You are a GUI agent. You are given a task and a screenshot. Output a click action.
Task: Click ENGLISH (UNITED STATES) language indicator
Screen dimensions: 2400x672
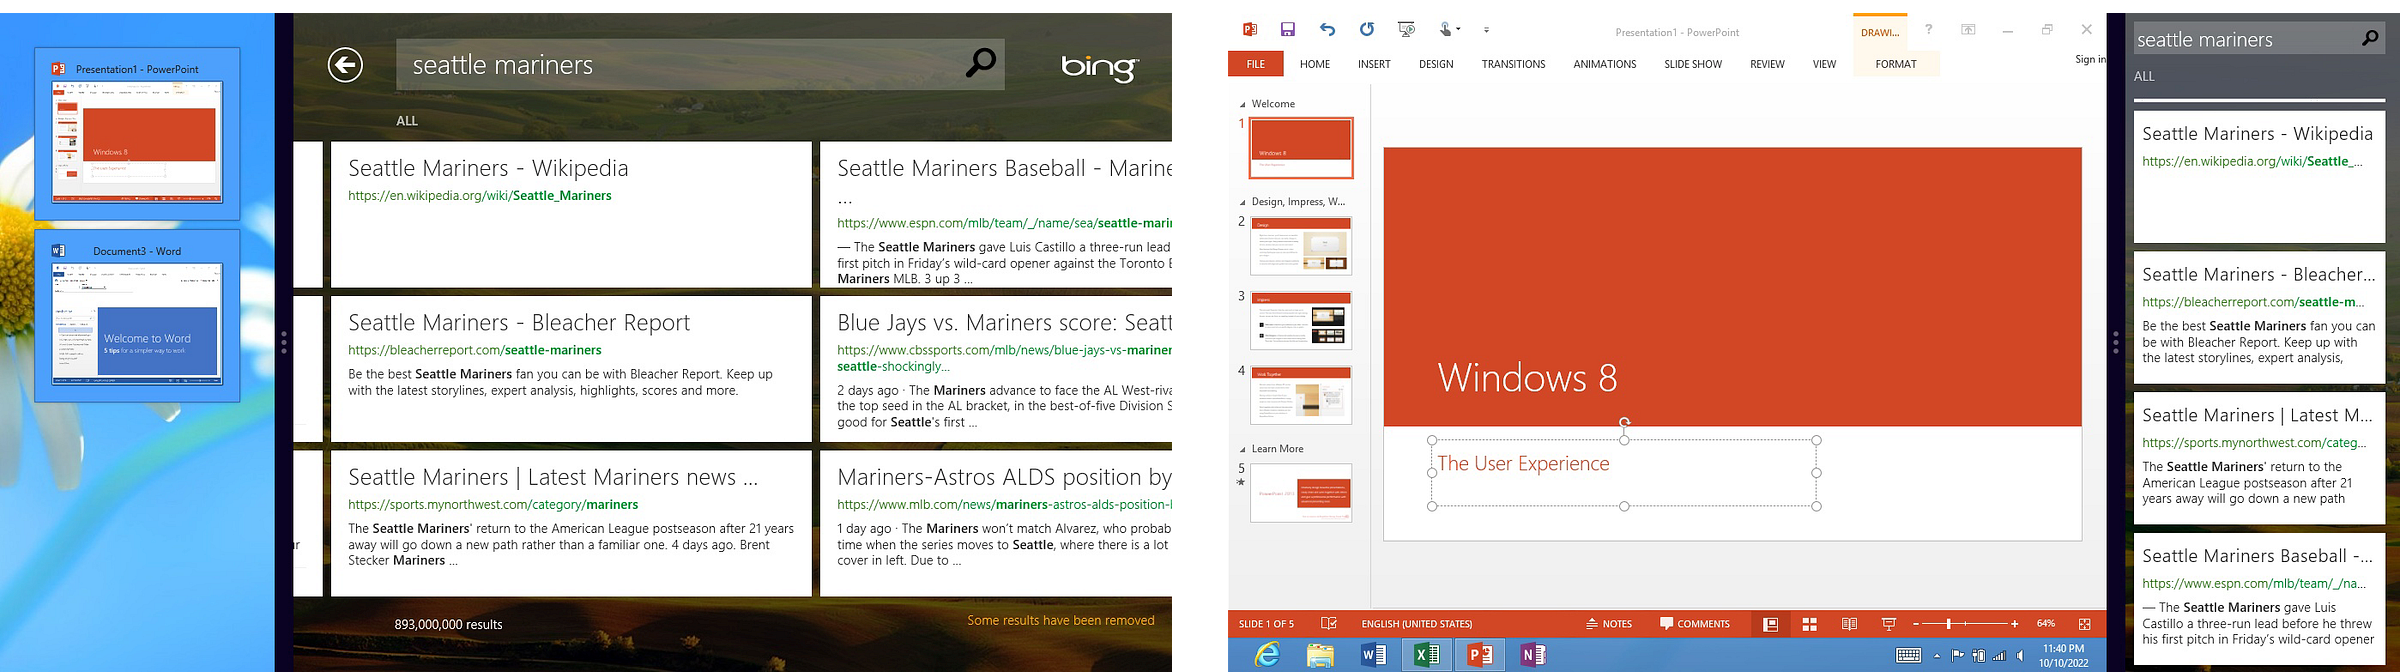[x=1416, y=624]
